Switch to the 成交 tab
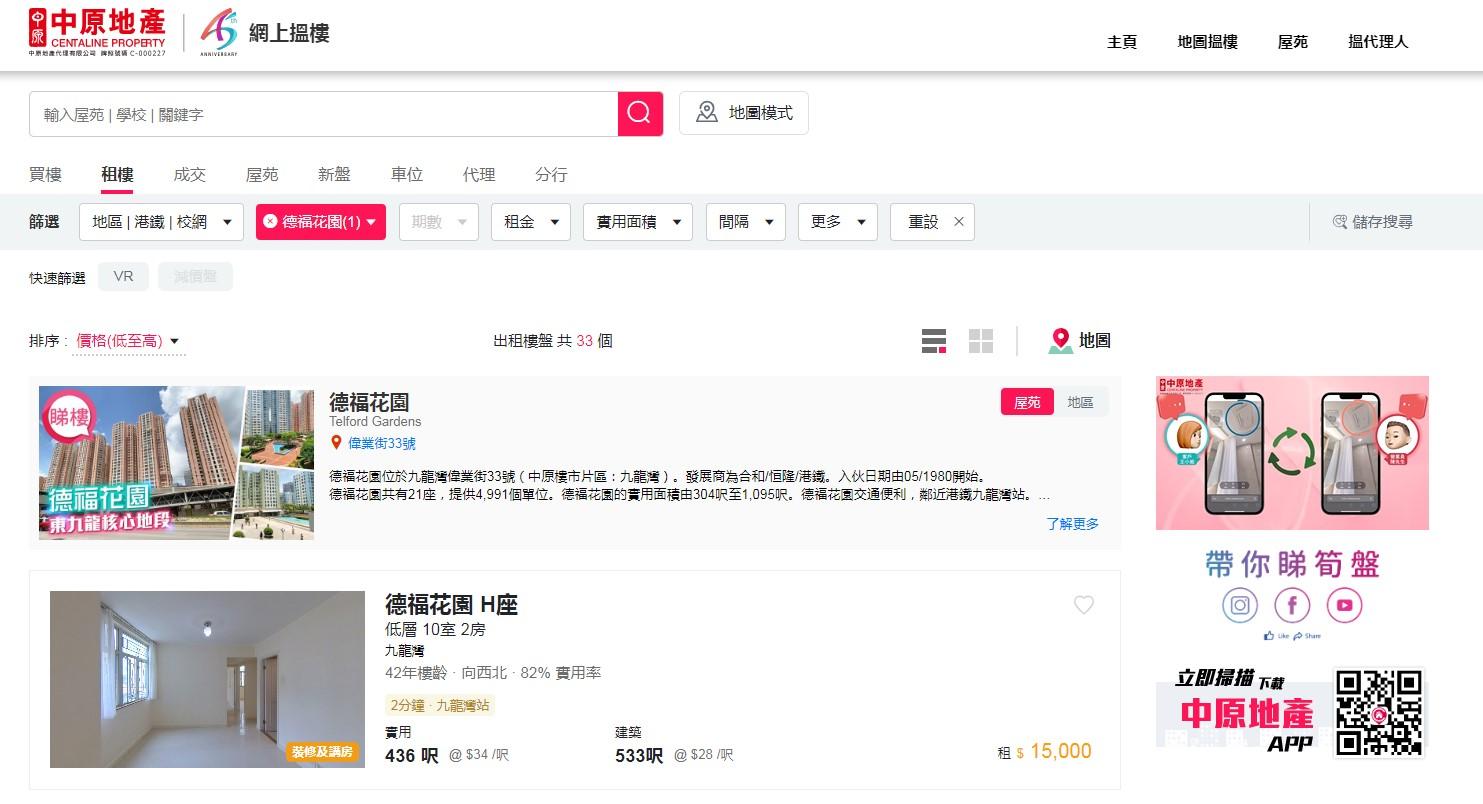1483x804 pixels. point(189,174)
